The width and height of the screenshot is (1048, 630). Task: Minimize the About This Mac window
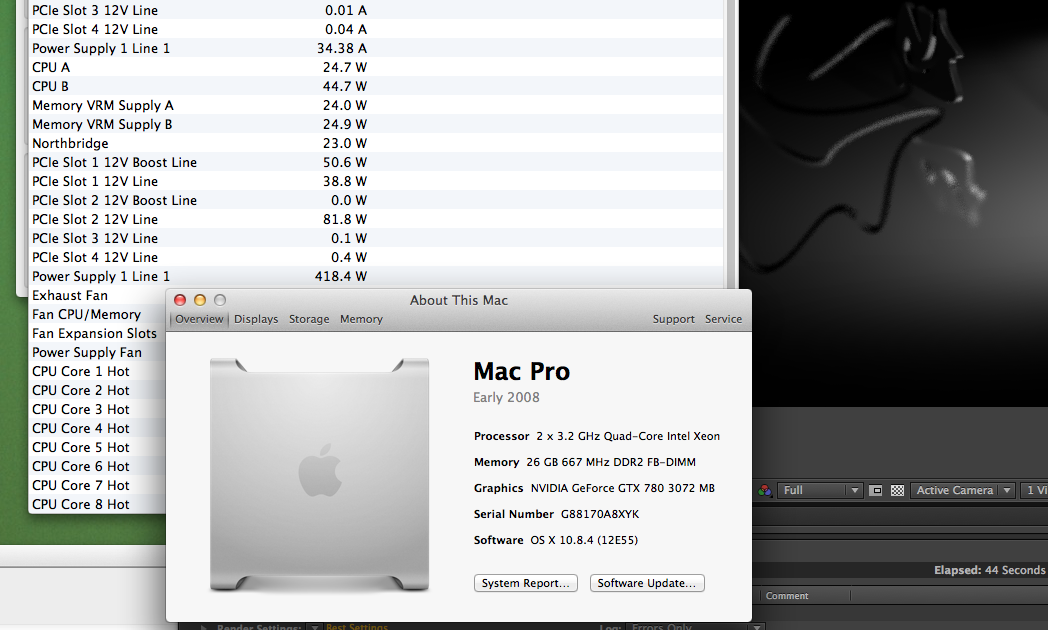[200, 300]
